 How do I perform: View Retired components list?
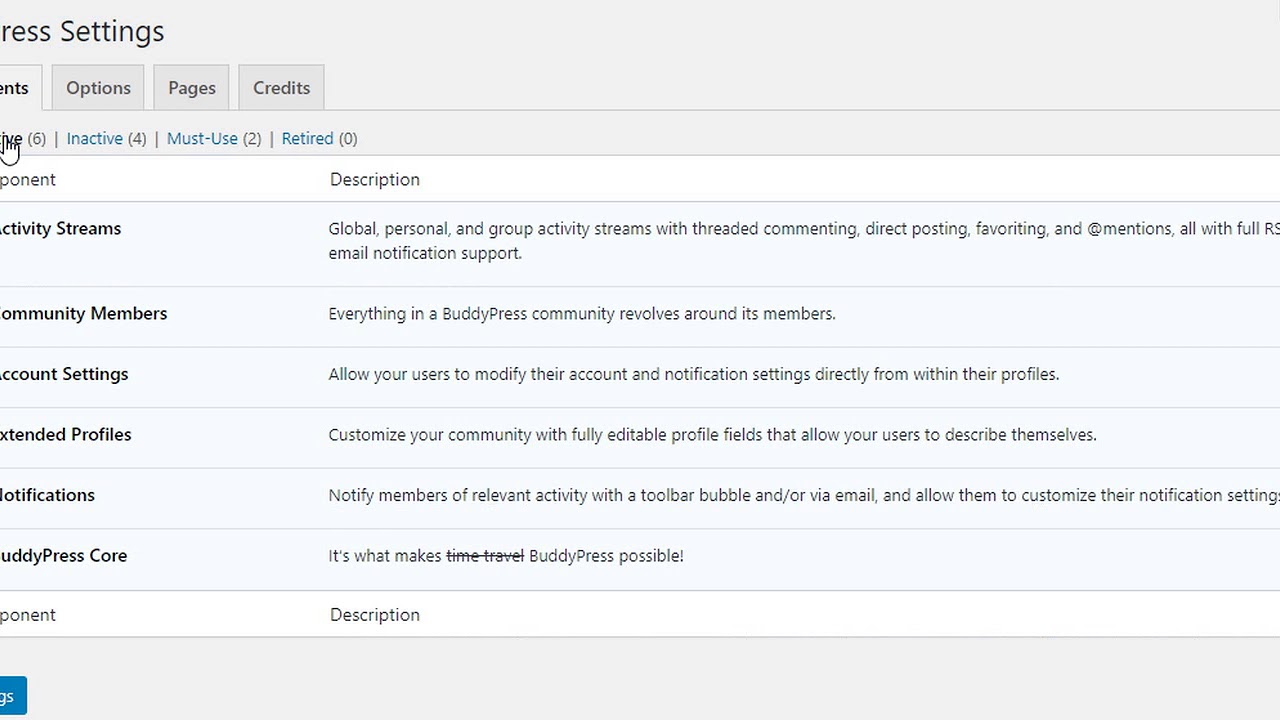(307, 139)
